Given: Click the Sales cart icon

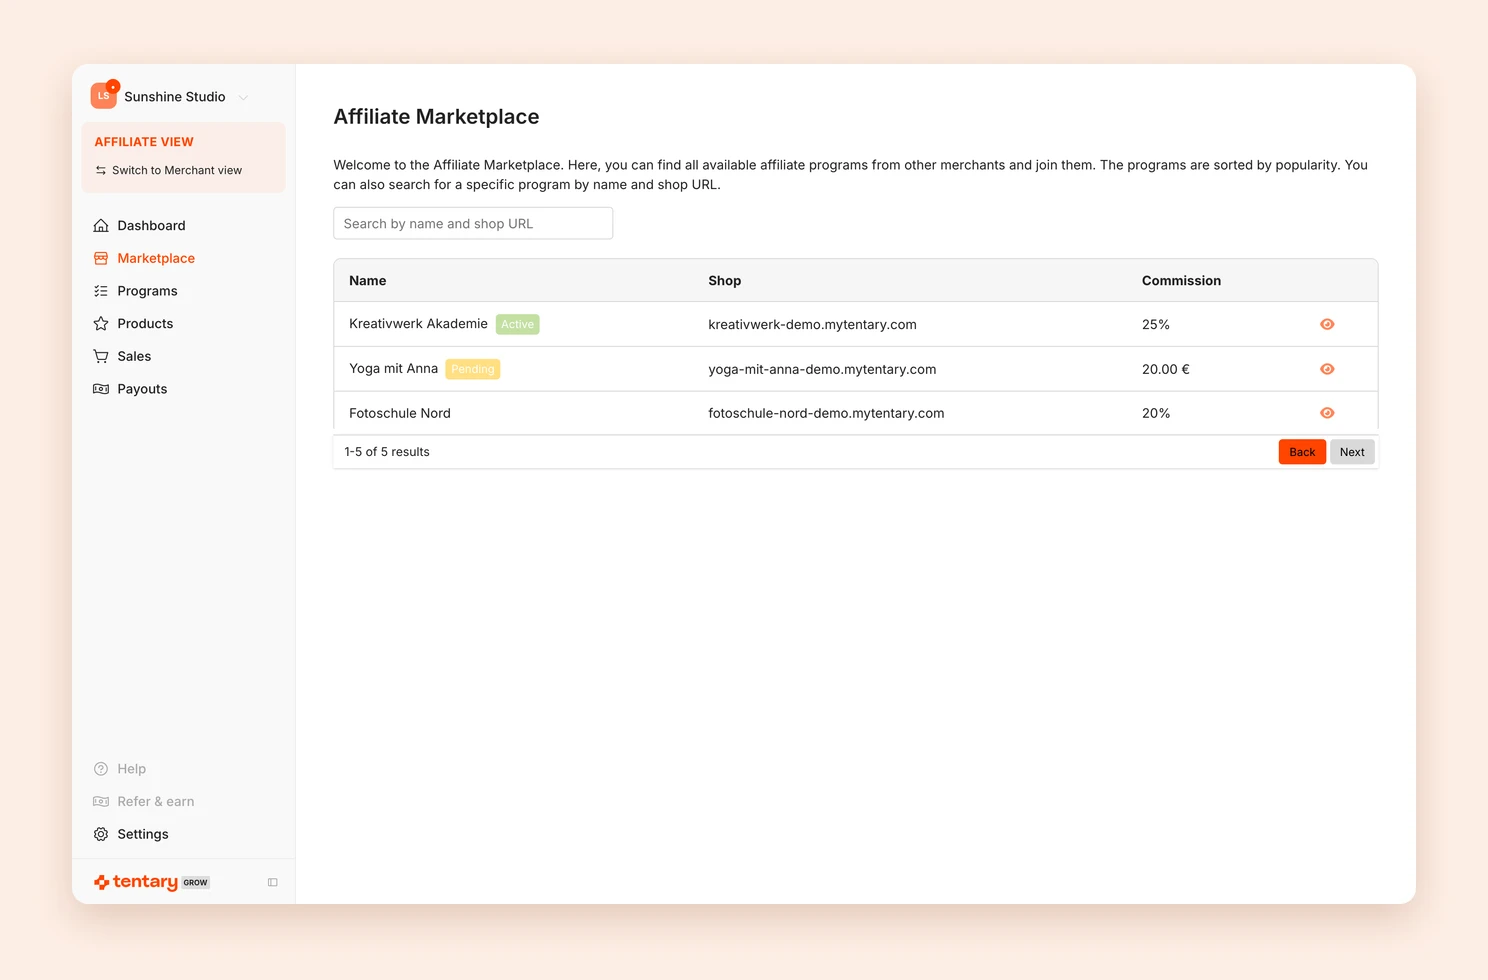Looking at the screenshot, I should tap(101, 356).
